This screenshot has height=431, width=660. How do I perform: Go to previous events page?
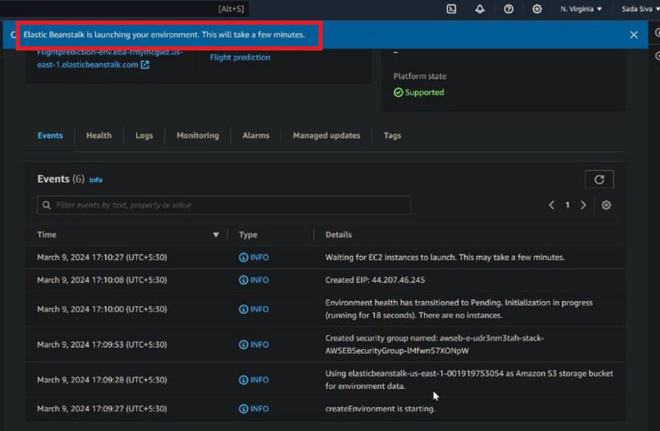(551, 205)
